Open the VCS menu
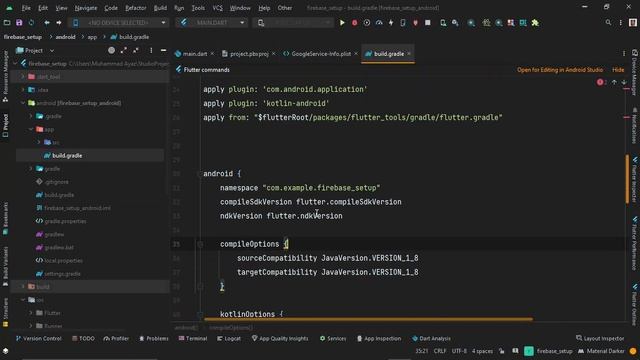Screen dimensions: 640x360 [218, 8]
